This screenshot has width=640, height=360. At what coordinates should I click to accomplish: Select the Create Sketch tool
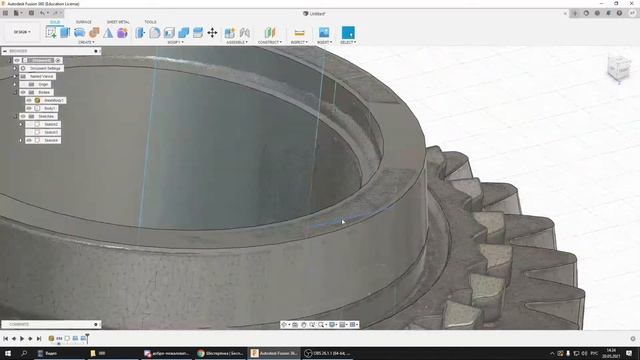click(51, 32)
